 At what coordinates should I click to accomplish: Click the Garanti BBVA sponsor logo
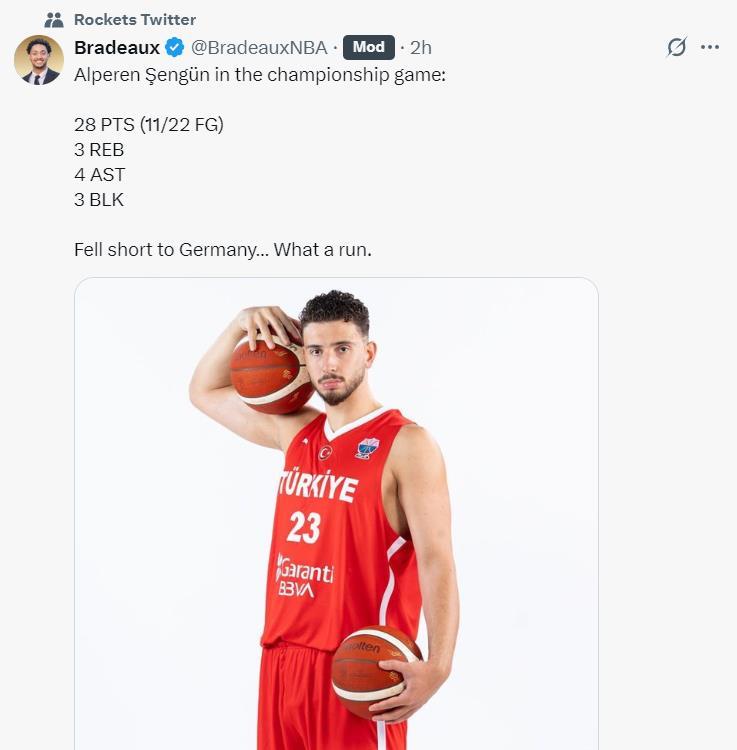[305, 576]
